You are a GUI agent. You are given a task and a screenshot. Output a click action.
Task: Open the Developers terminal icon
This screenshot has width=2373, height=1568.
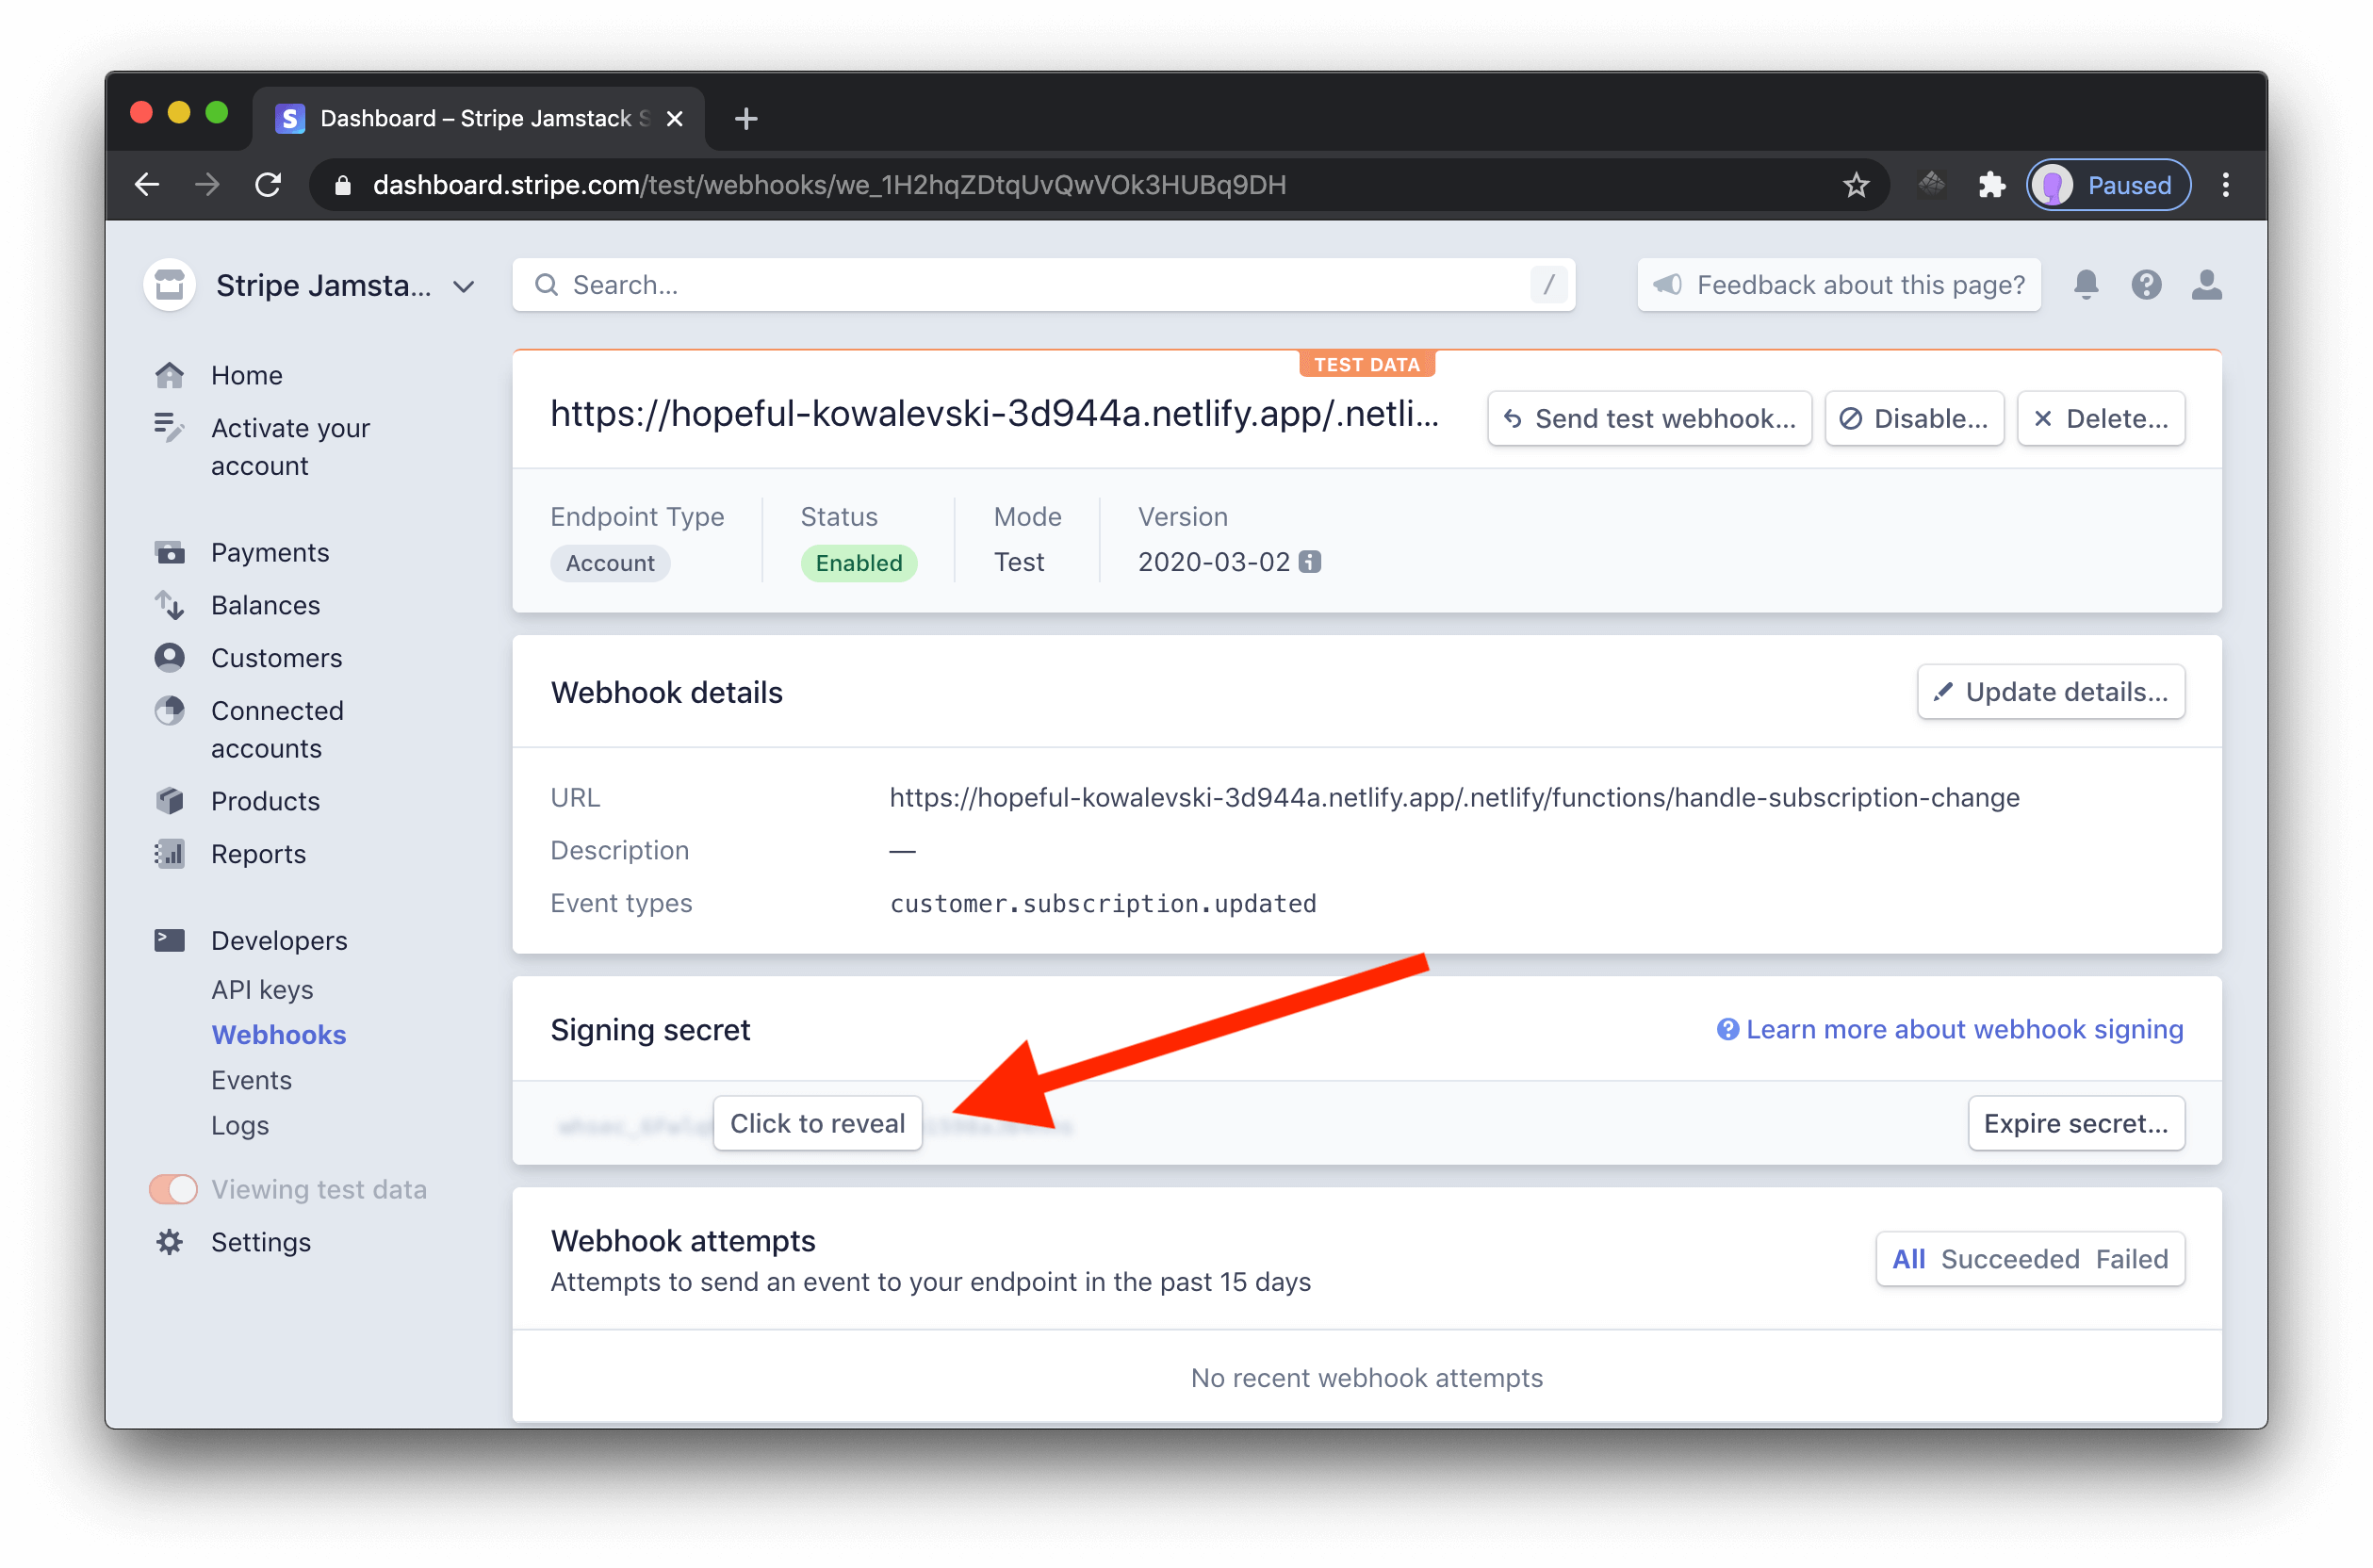point(169,939)
